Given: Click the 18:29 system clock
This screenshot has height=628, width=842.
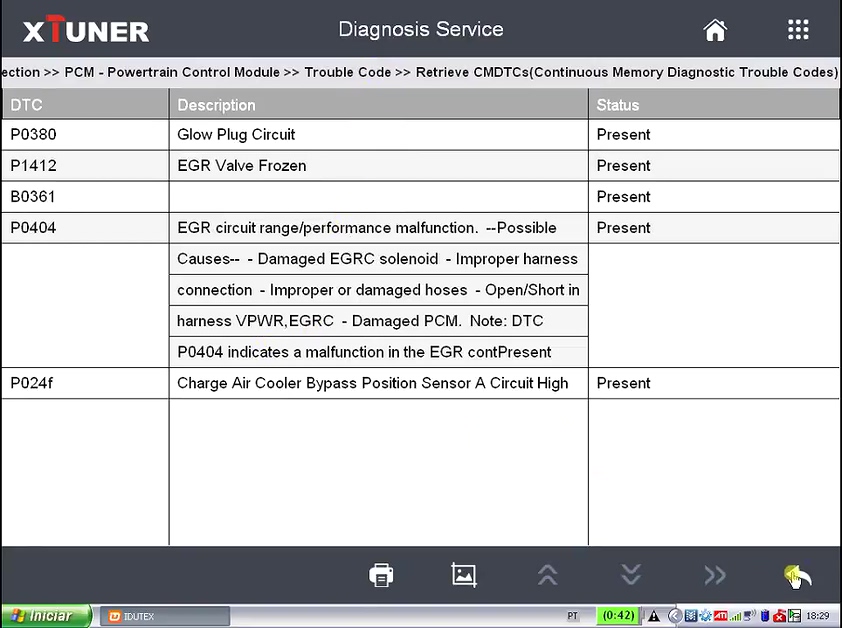Looking at the screenshot, I should pos(817,616).
